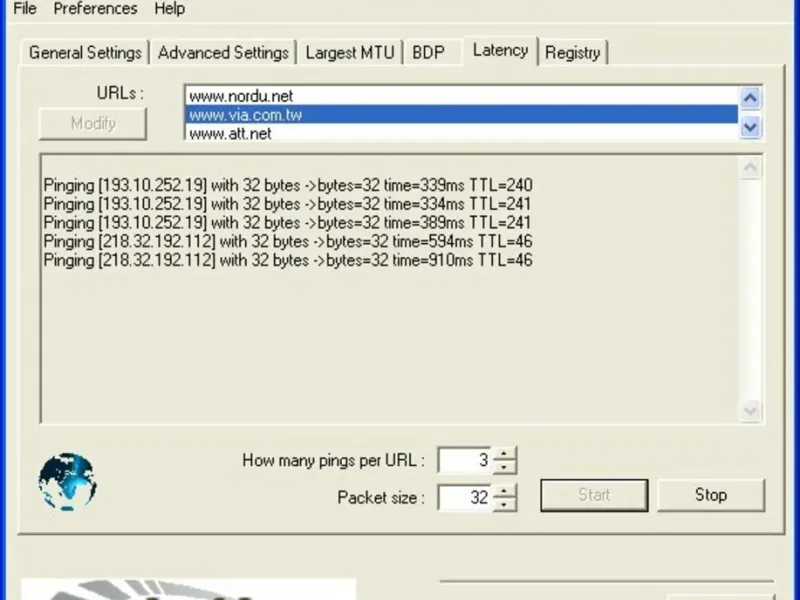Click the pings per URL input field
The width and height of the screenshot is (800, 600).
click(x=465, y=460)
